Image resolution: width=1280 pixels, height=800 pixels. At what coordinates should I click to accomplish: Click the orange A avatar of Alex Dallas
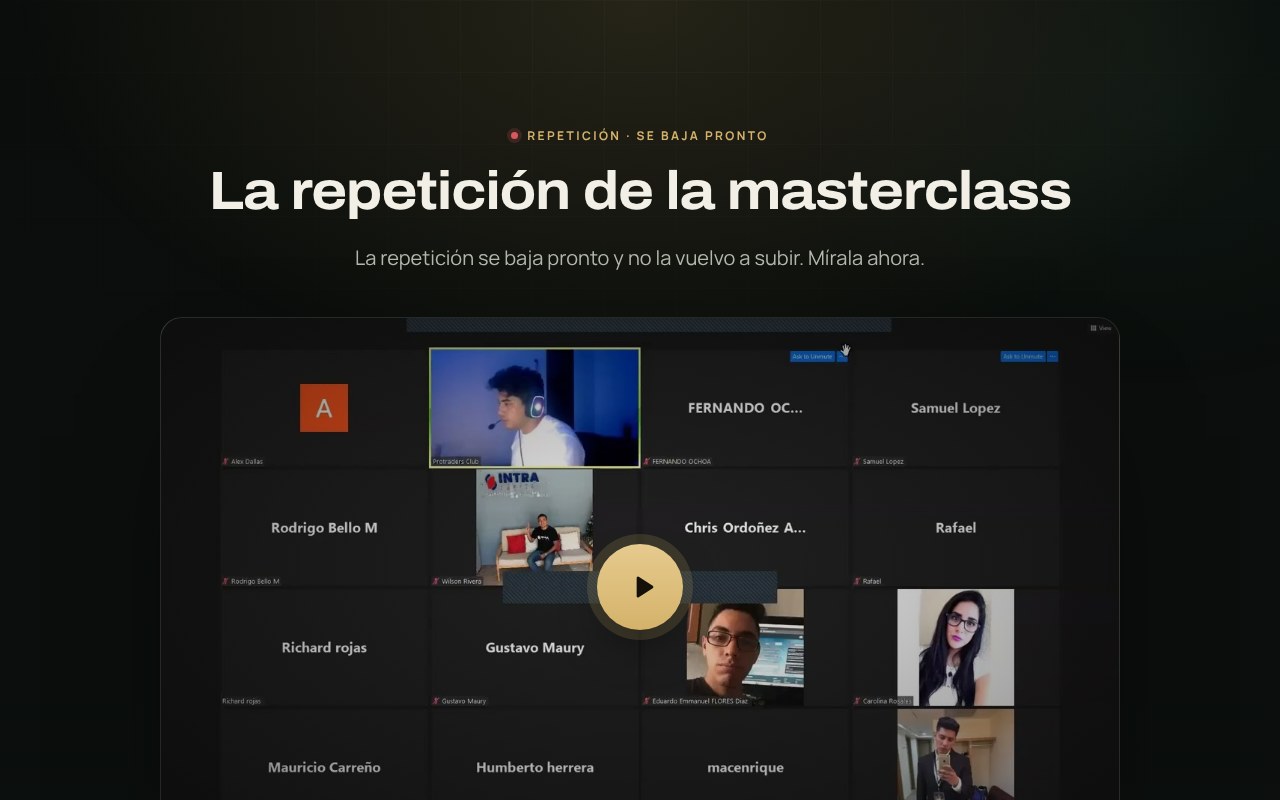click(x=324, y=408)
